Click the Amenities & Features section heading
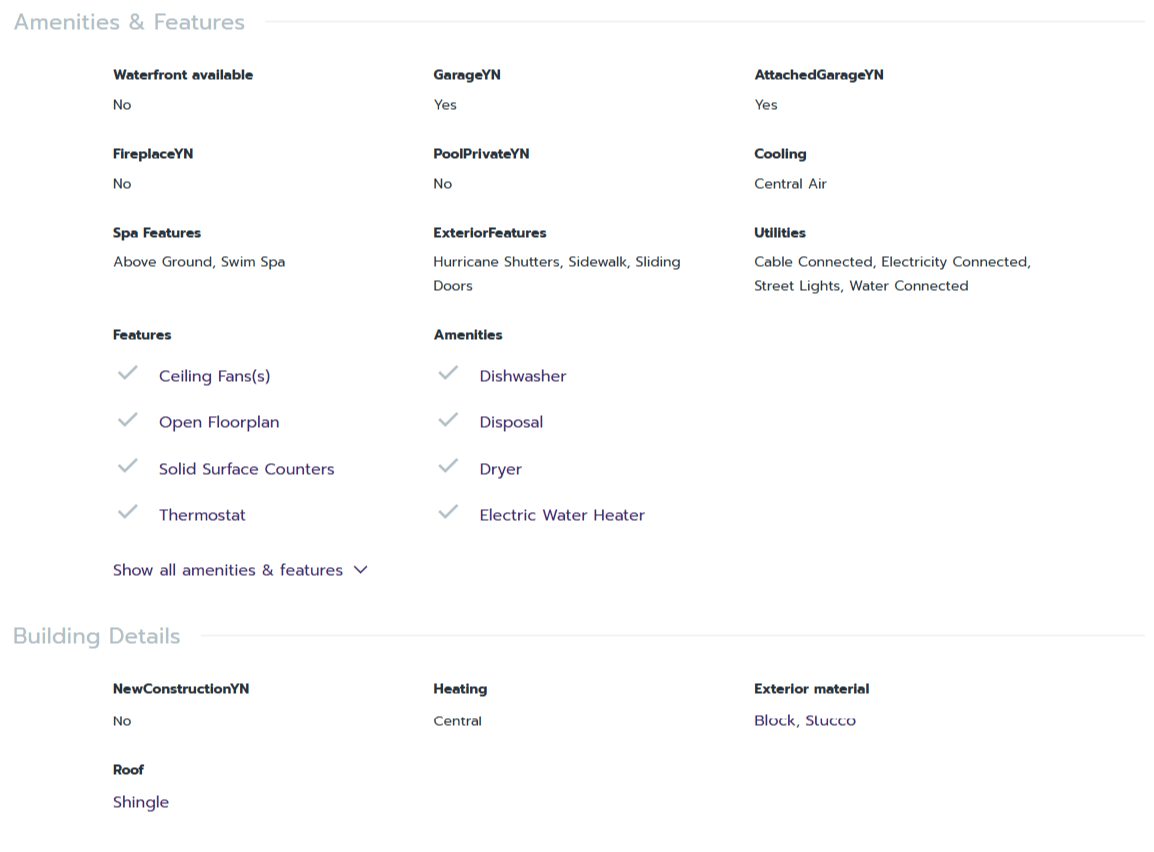Screen dimensions: 1154x852 129,22
